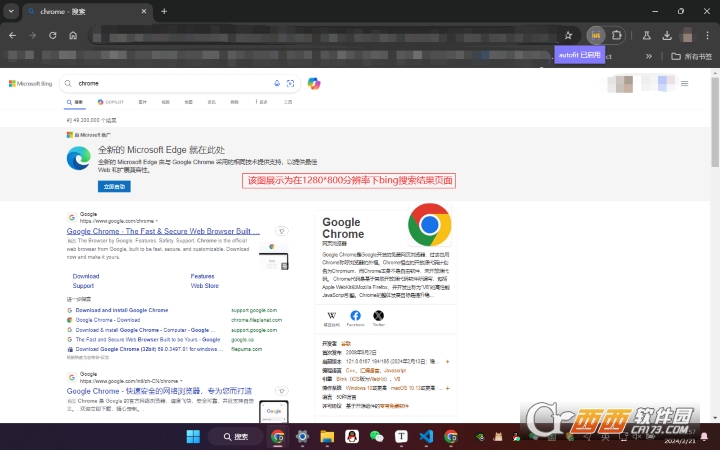Open Visual Studio Code from taskbar
The height and width of the screenshot is (450, 720).
pos(426,436)
